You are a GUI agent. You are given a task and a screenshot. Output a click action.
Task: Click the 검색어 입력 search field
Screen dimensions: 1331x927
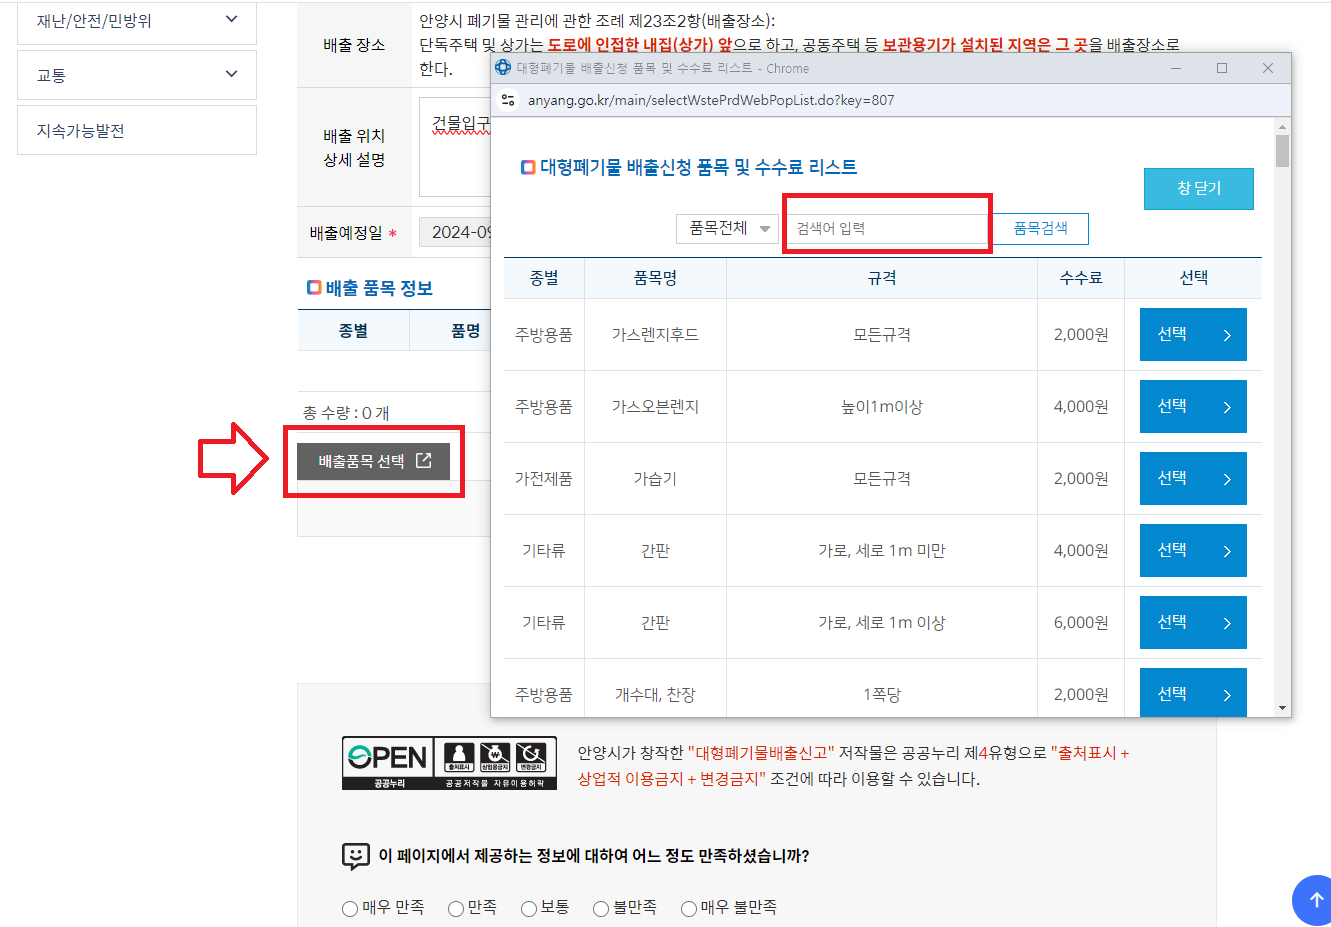(x=886, y=228)
